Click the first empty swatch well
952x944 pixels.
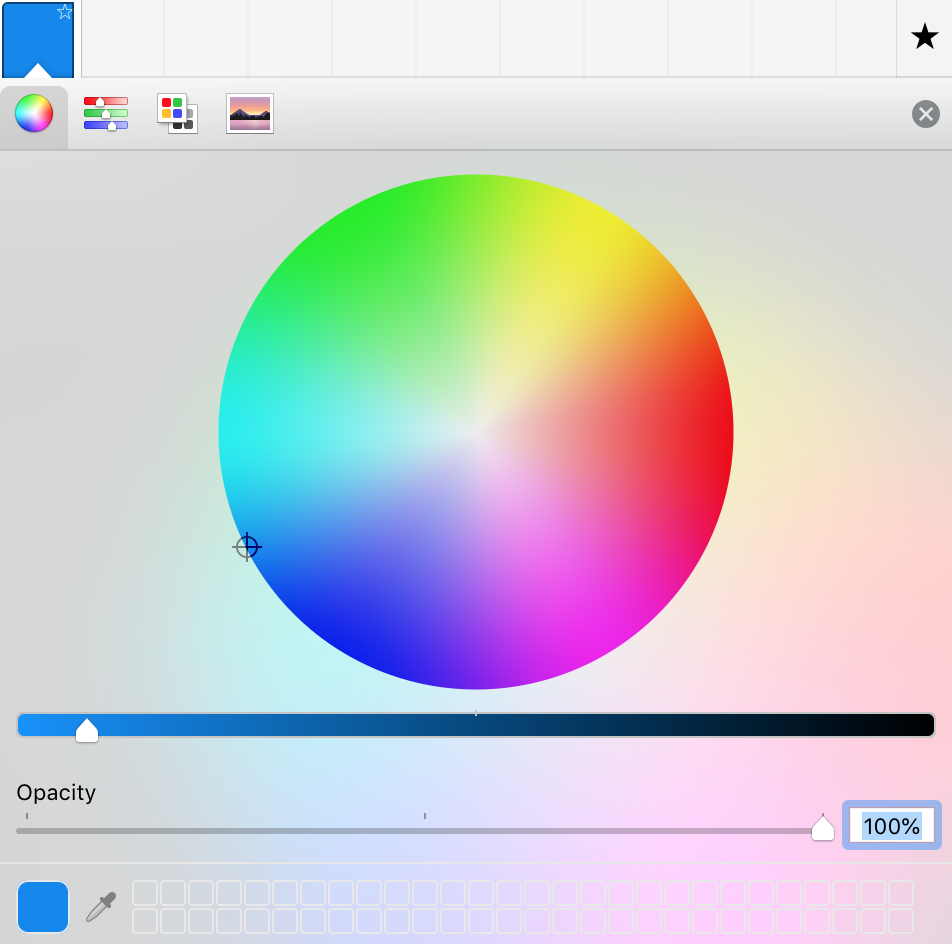pos(145,893)
